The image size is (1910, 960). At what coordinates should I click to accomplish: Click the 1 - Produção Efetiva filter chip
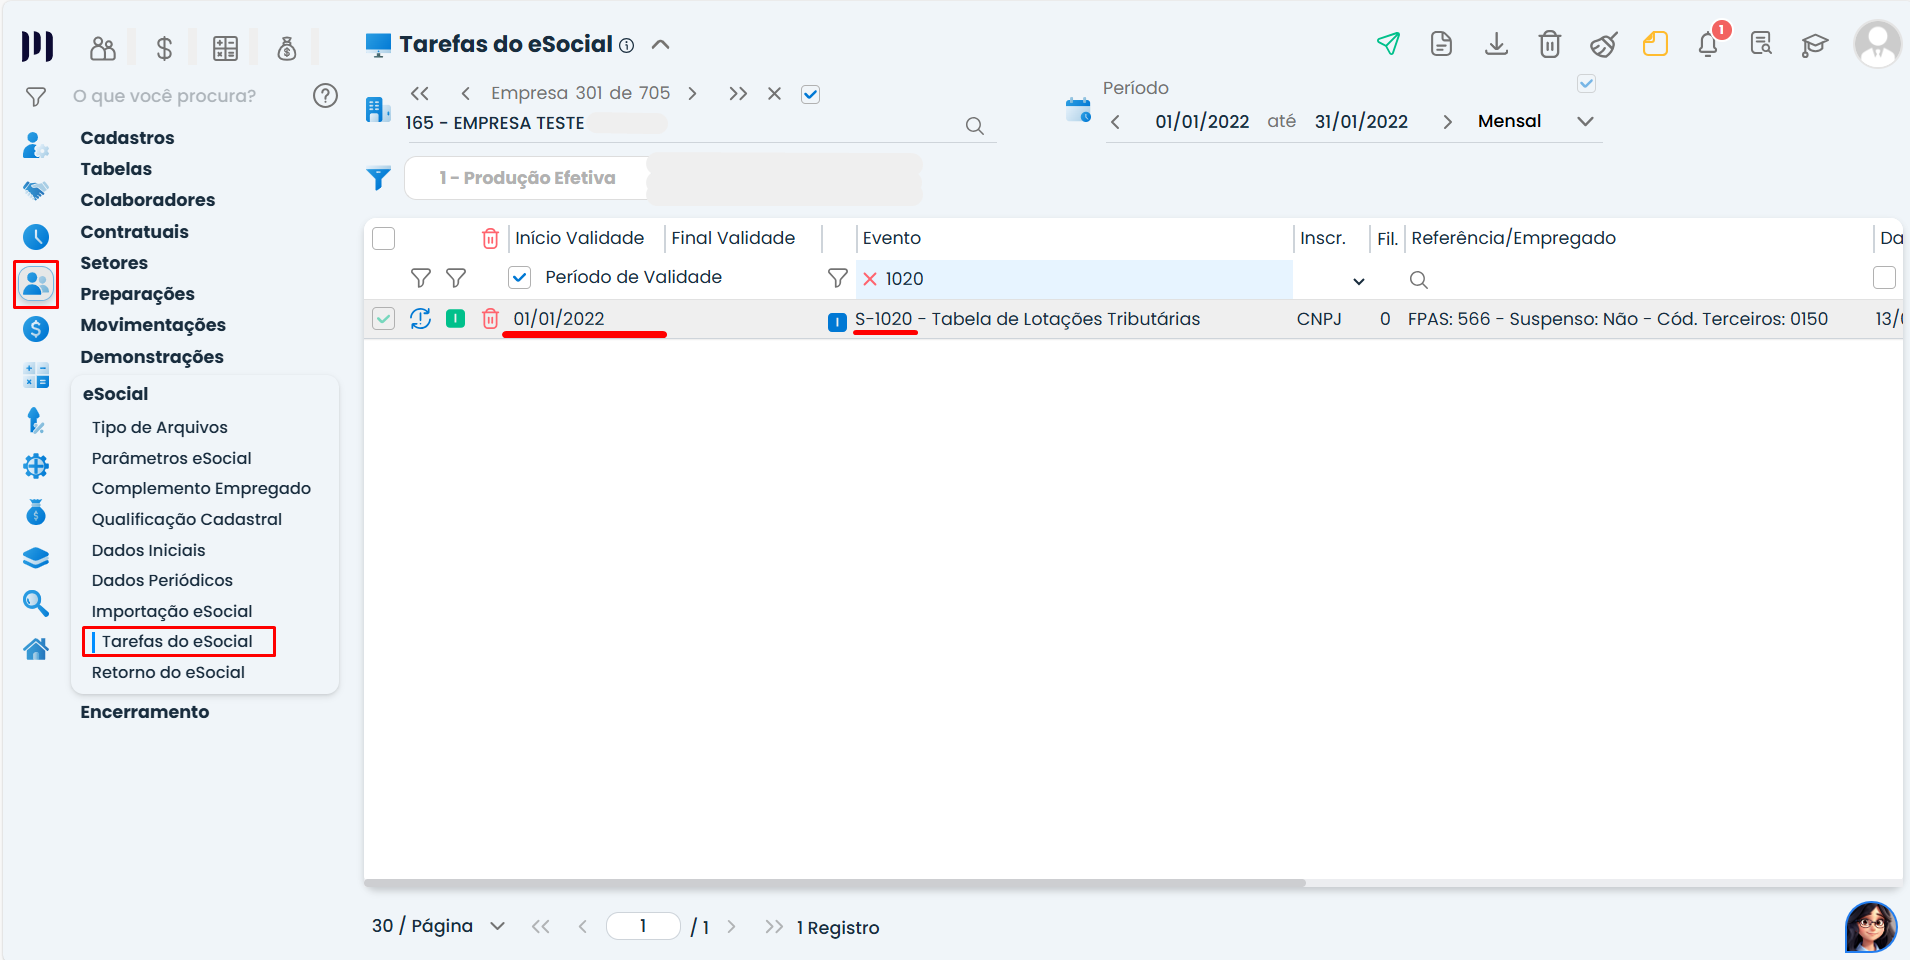527,178
